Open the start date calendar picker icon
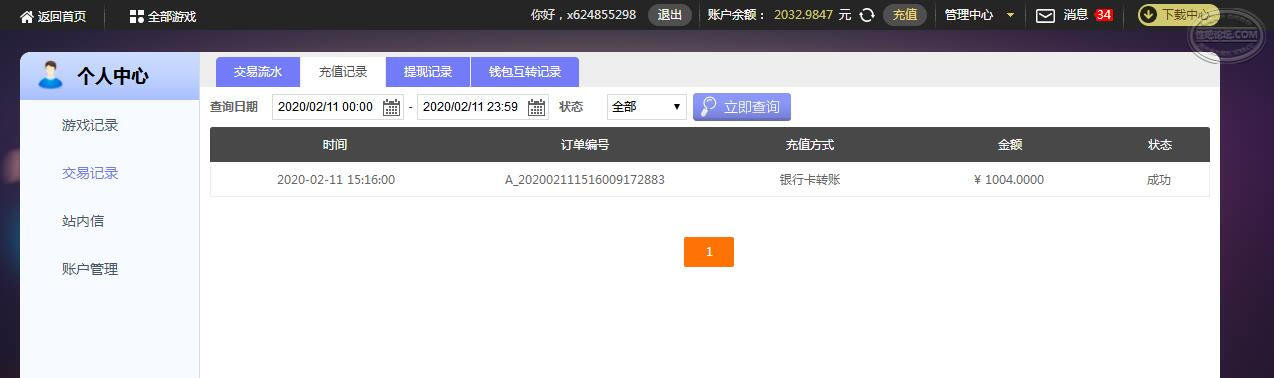The image size is (1274, 378). tap(392, 107)
